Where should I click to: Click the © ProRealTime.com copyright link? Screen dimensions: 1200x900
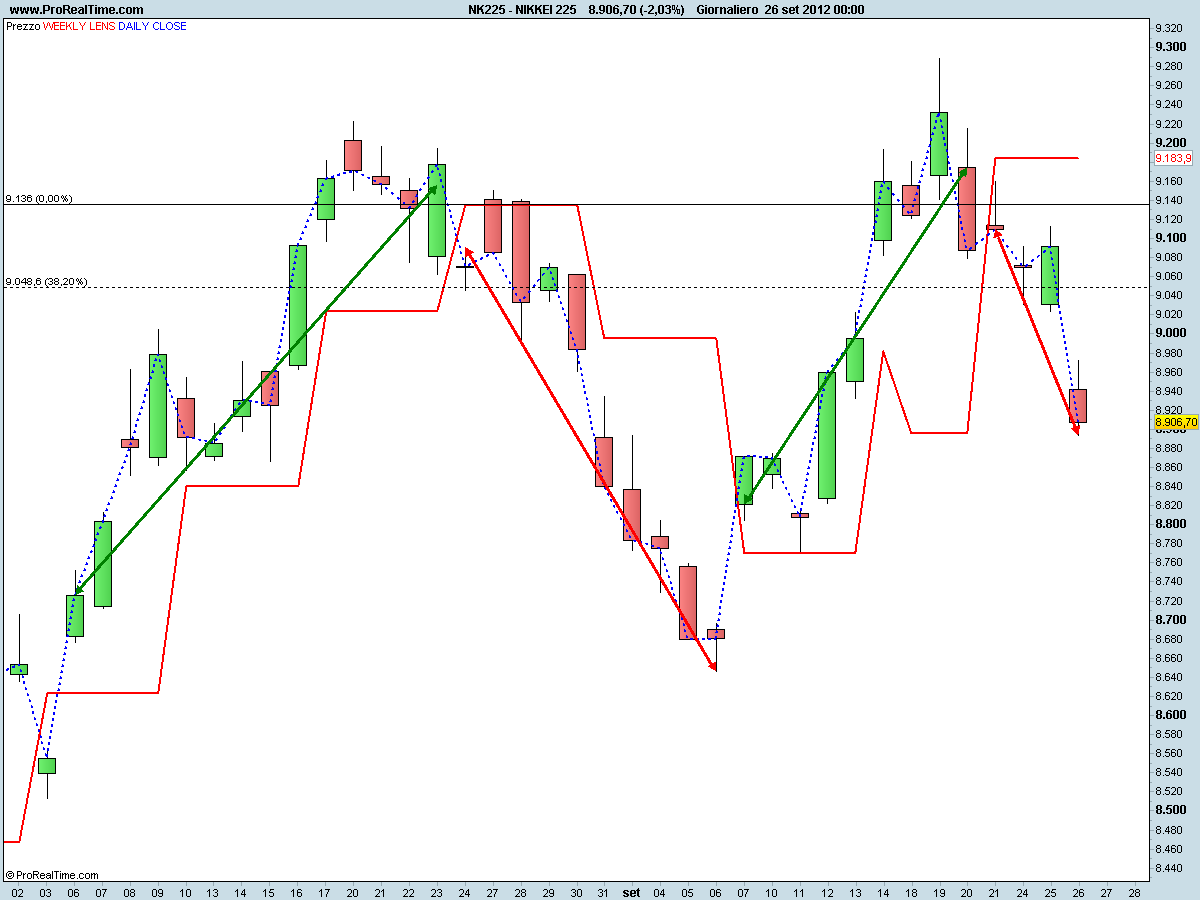[52, 875]
